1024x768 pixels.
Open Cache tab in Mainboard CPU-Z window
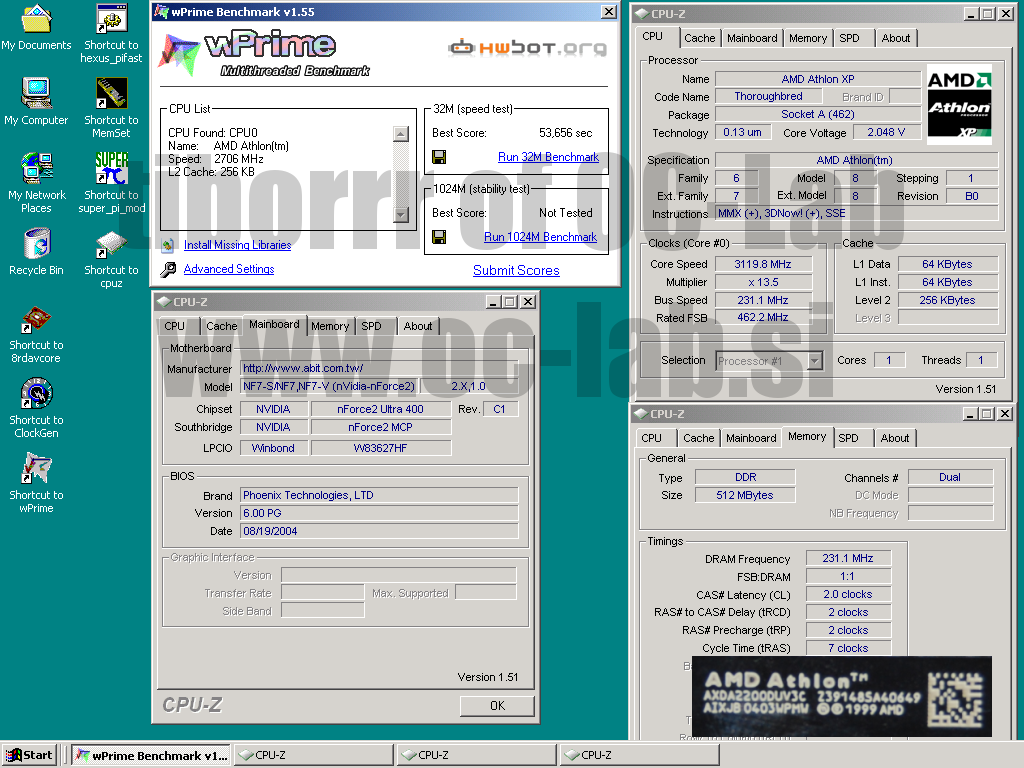click(222, 326)
